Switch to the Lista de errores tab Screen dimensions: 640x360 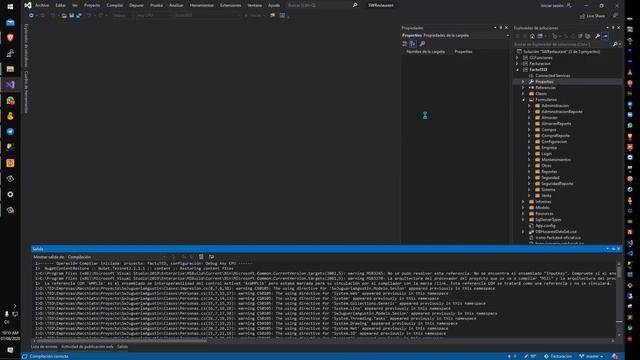click(44, 347)
